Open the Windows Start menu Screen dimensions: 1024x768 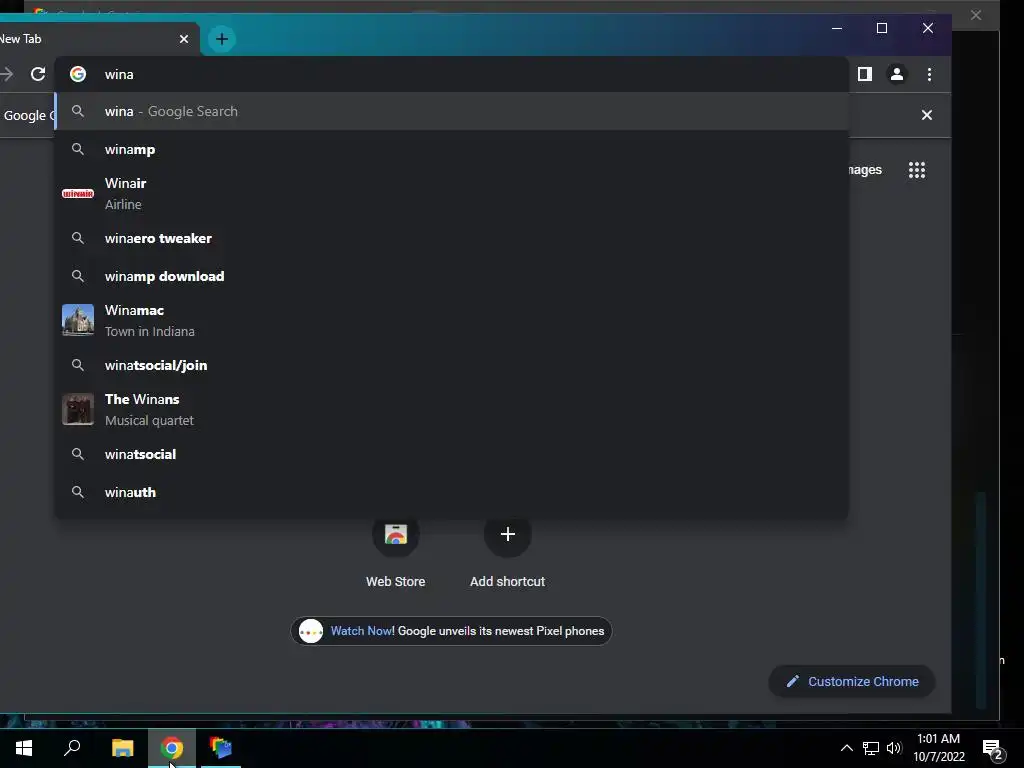[24, 748]
